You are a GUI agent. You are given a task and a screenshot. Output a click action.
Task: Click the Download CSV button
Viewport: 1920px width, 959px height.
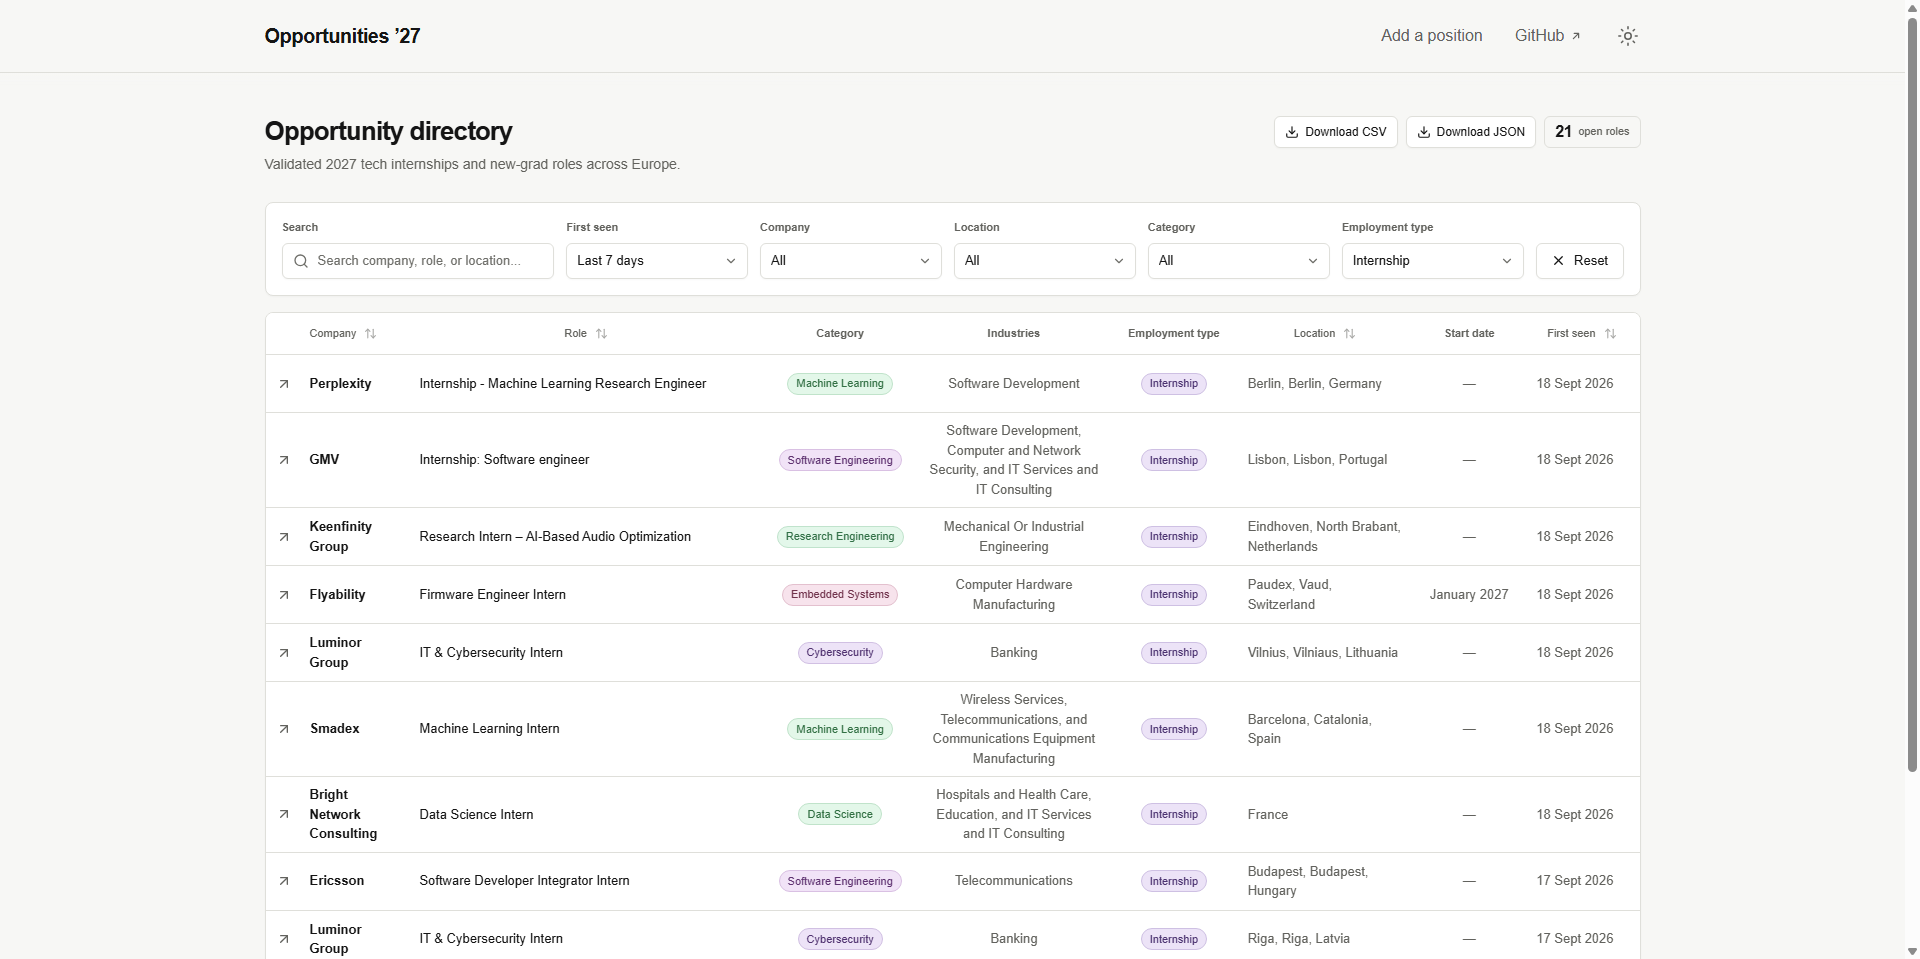tap(1335, 132)
